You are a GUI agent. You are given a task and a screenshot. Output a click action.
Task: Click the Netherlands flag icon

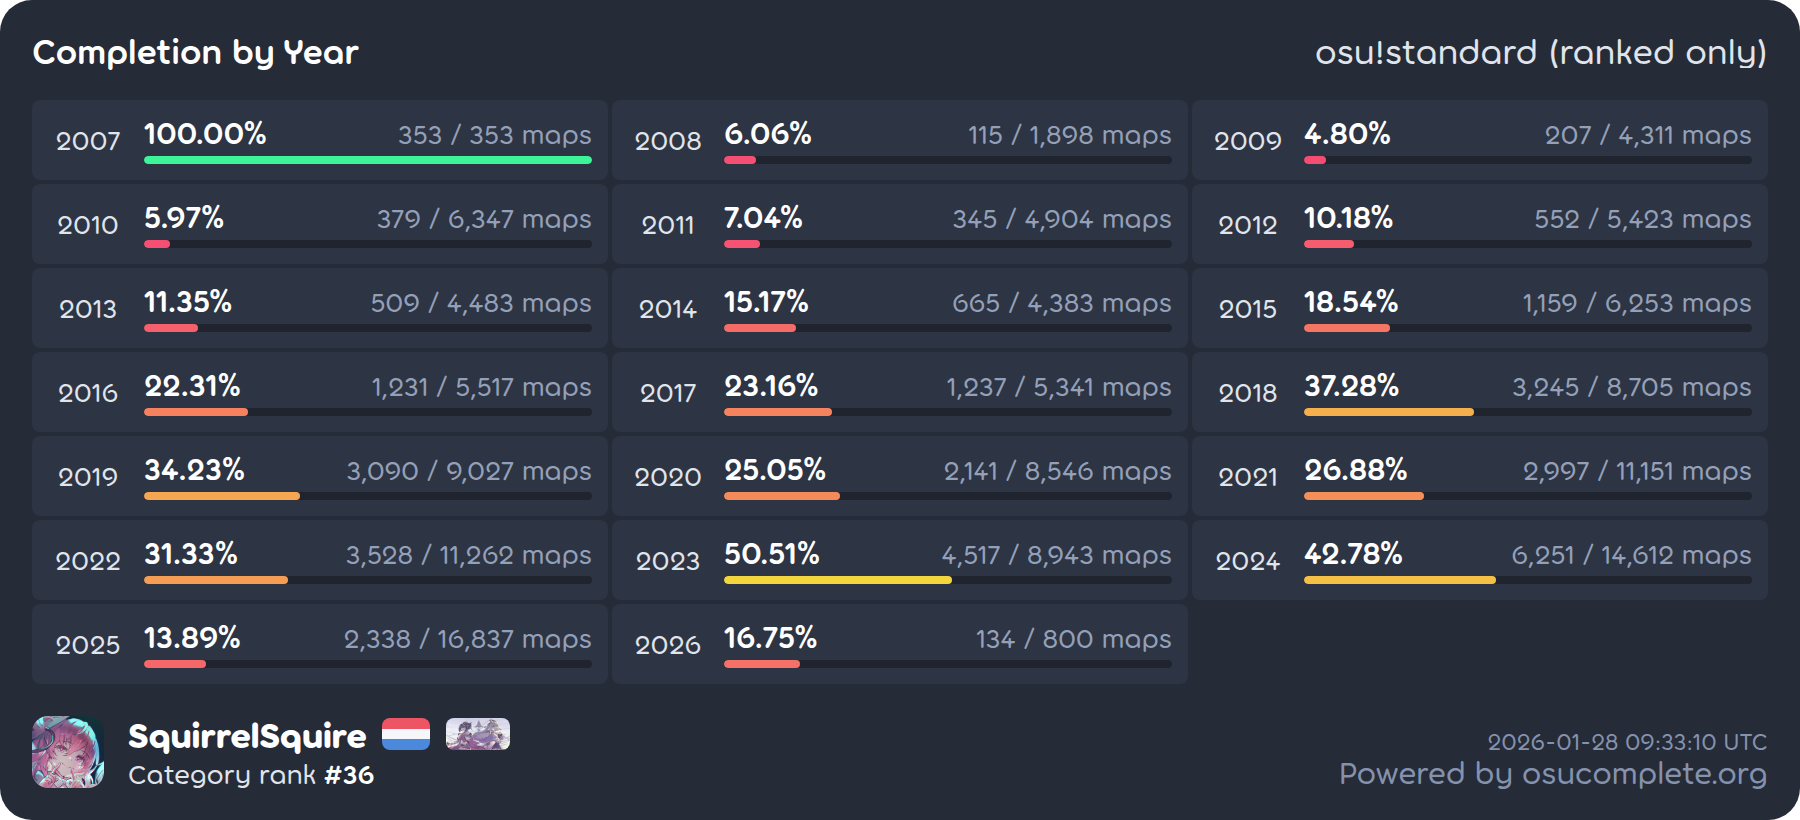pyautogui.click(x=406, y=734)
